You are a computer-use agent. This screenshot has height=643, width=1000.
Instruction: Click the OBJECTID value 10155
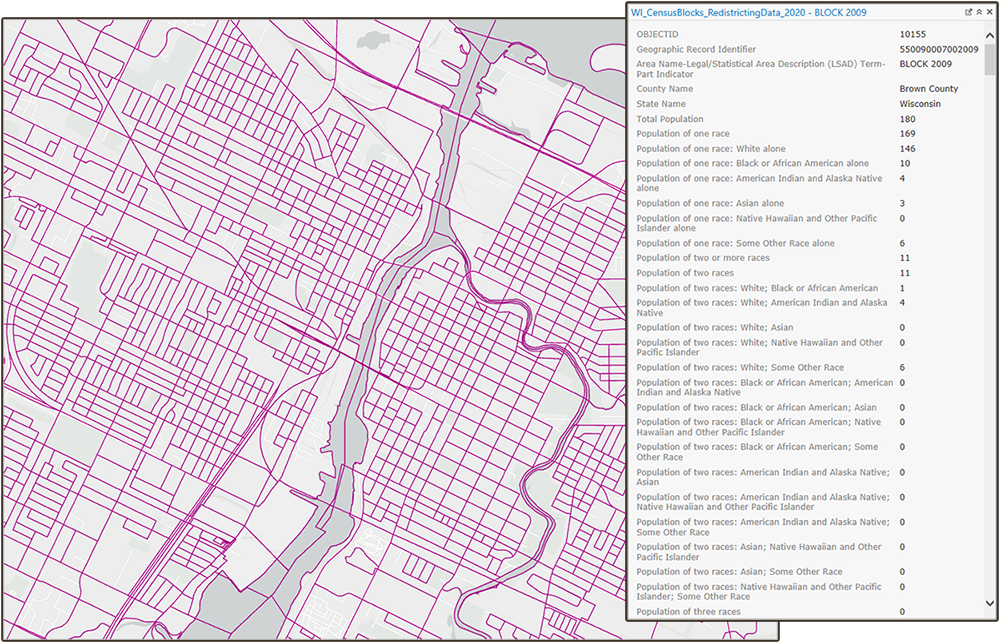pyautogui.click(x=913, y=33)
